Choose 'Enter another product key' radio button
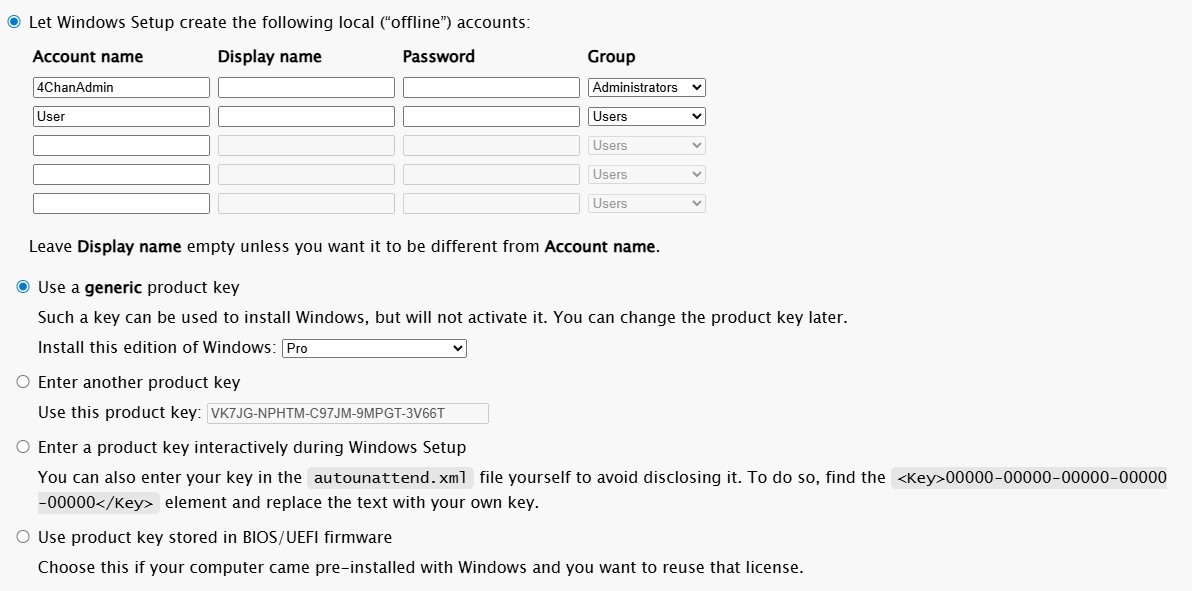The image size is (1192, 591). click(23, 382)
